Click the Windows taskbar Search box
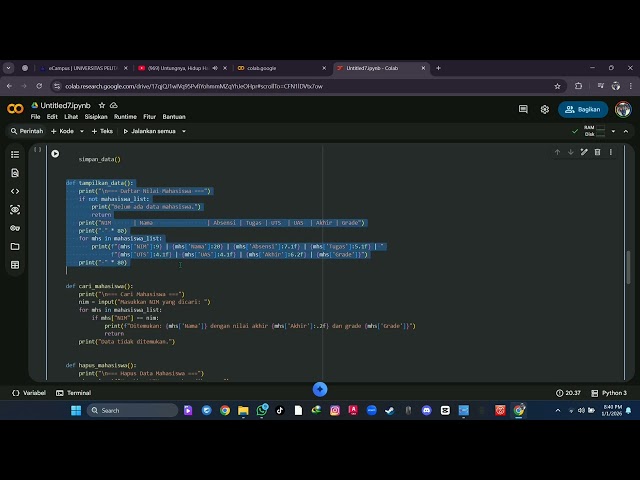The image size is (640, 480). [132, 410]
